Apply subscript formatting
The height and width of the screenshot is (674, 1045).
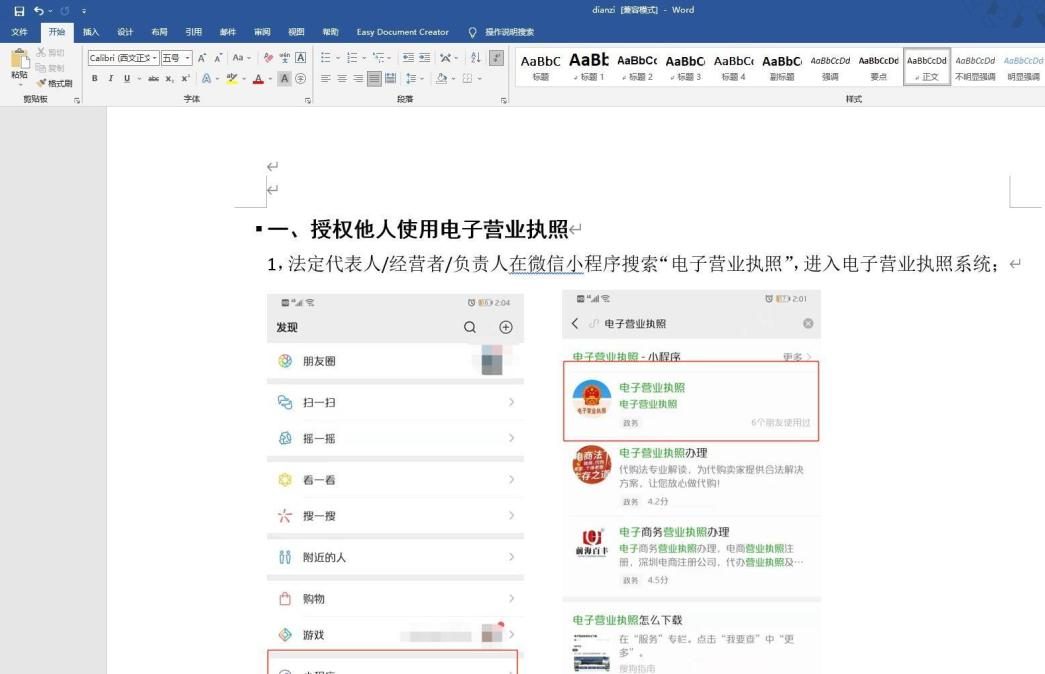(x=170, y=79)
